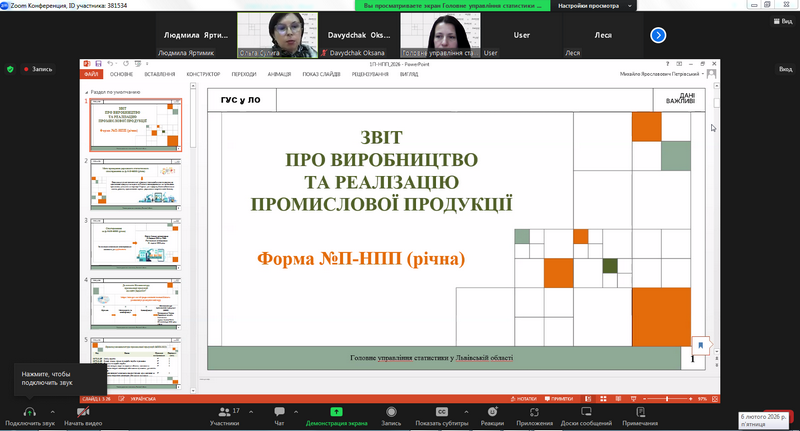Image resolution: width=800 pixels, height=431 pixels.
Task: Open the Undo history dropdown arrow
Action: point(116,64)
